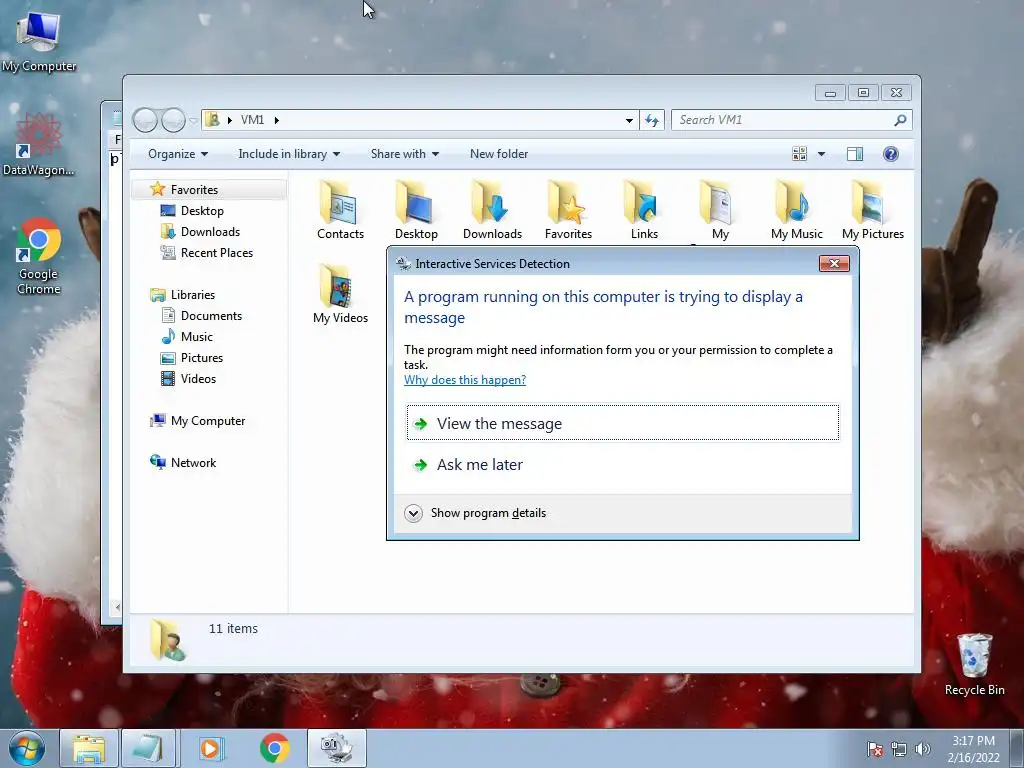Select Downloads in the navigation sidebar
Viewport: 1024px width, 768px height.
[x=210, y=232]
